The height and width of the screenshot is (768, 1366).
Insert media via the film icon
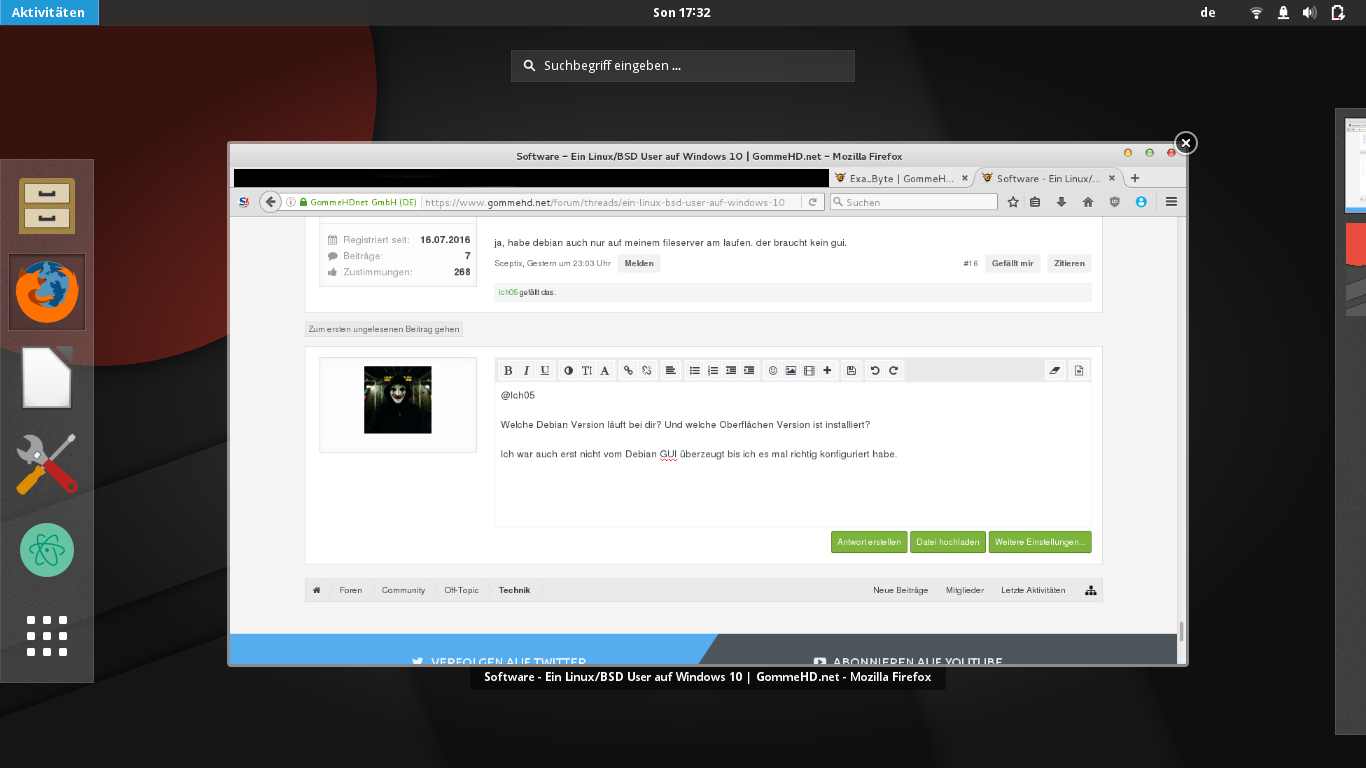tap(809, 371)
